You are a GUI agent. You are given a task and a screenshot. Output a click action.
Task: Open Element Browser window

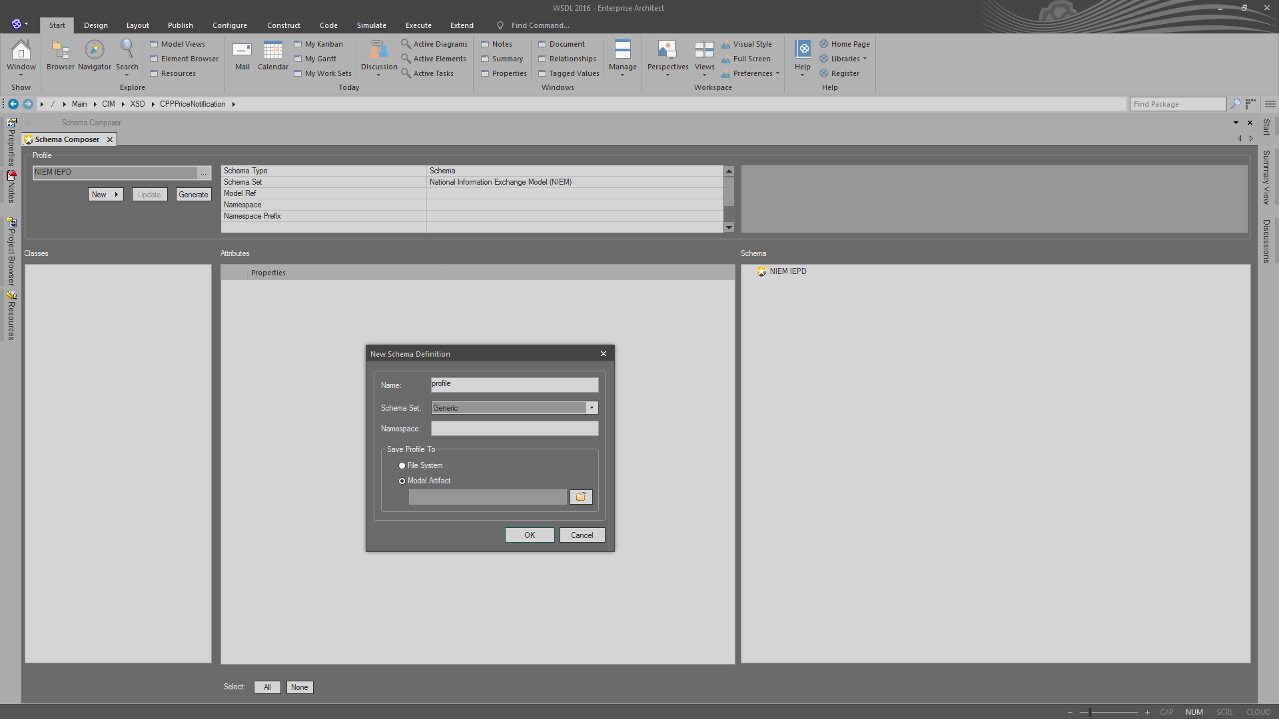(x=184, y=59)
